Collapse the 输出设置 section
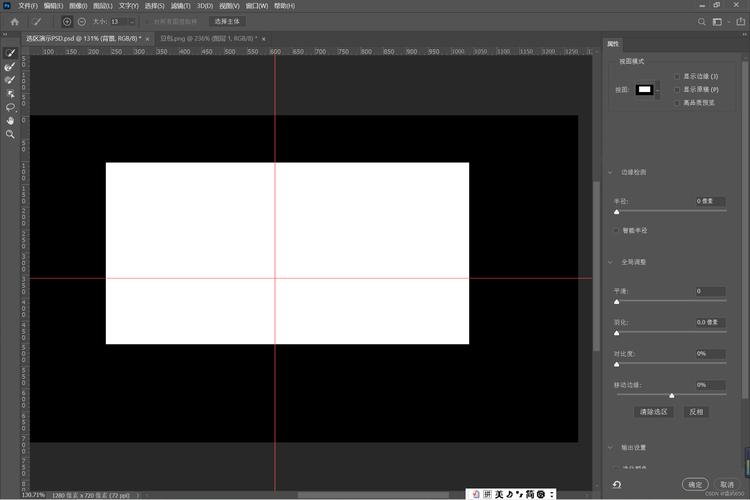Image resolution: width=750 pixels, height=500 pixels. click(610, 448)
